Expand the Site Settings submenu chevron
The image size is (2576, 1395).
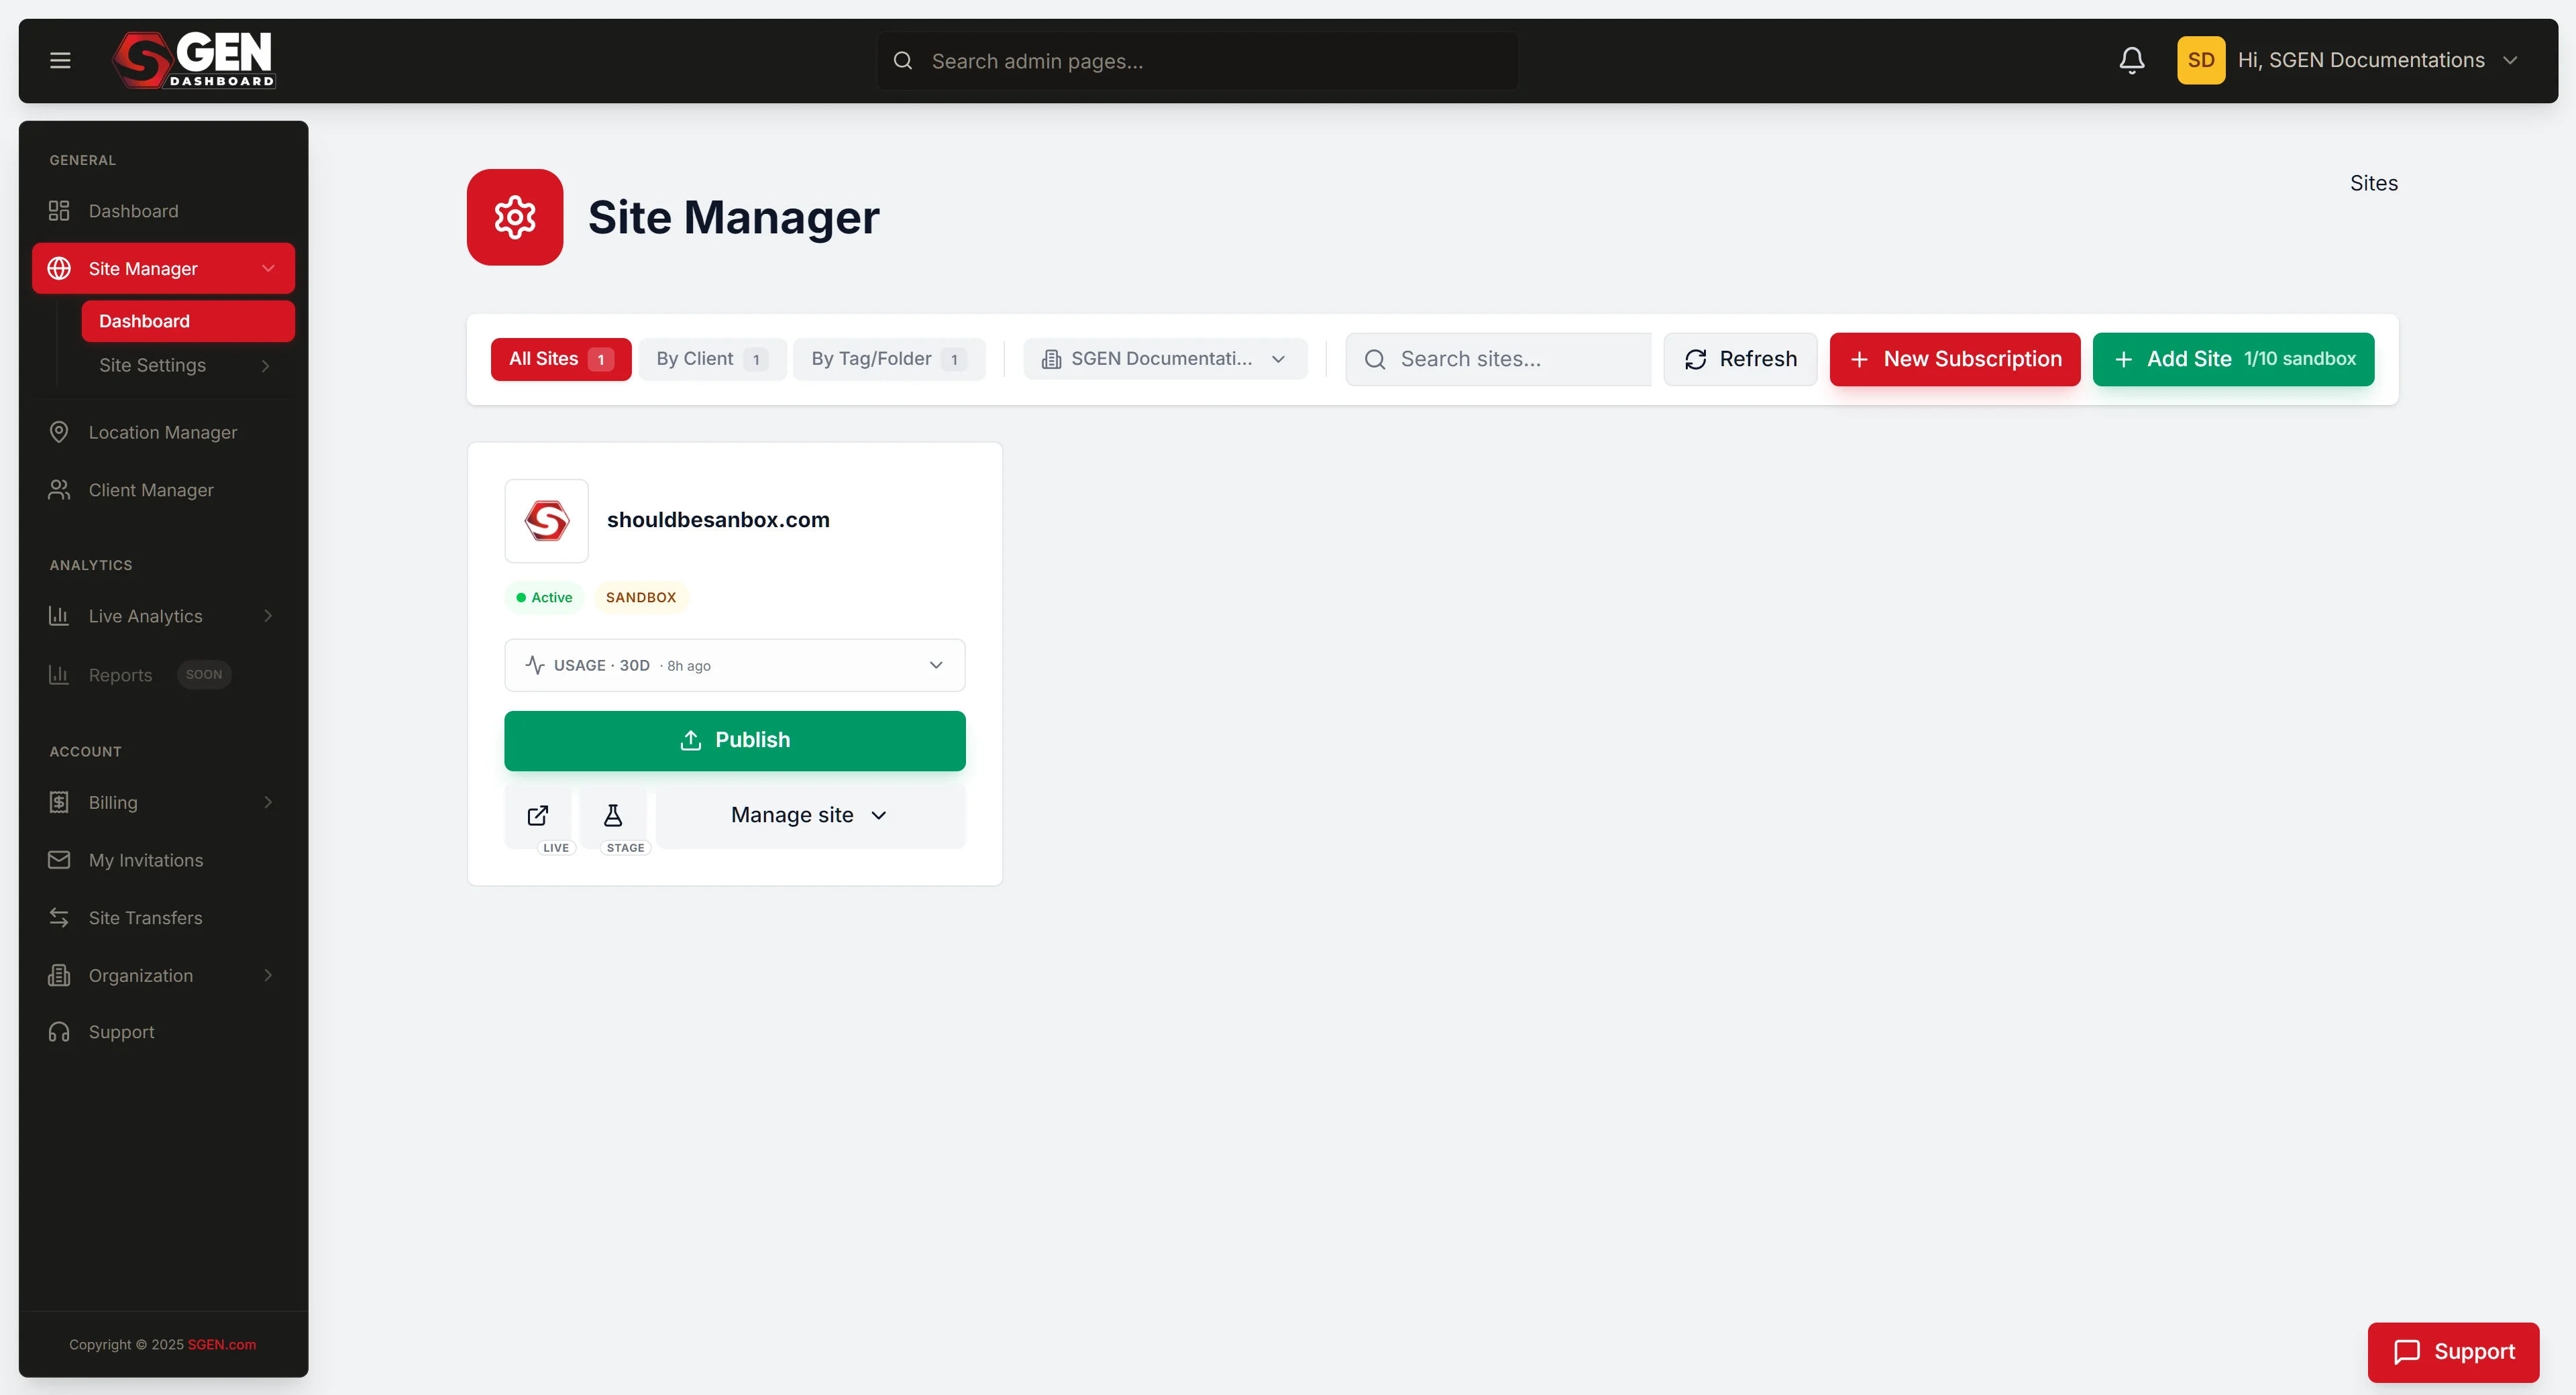click(266, 366)
